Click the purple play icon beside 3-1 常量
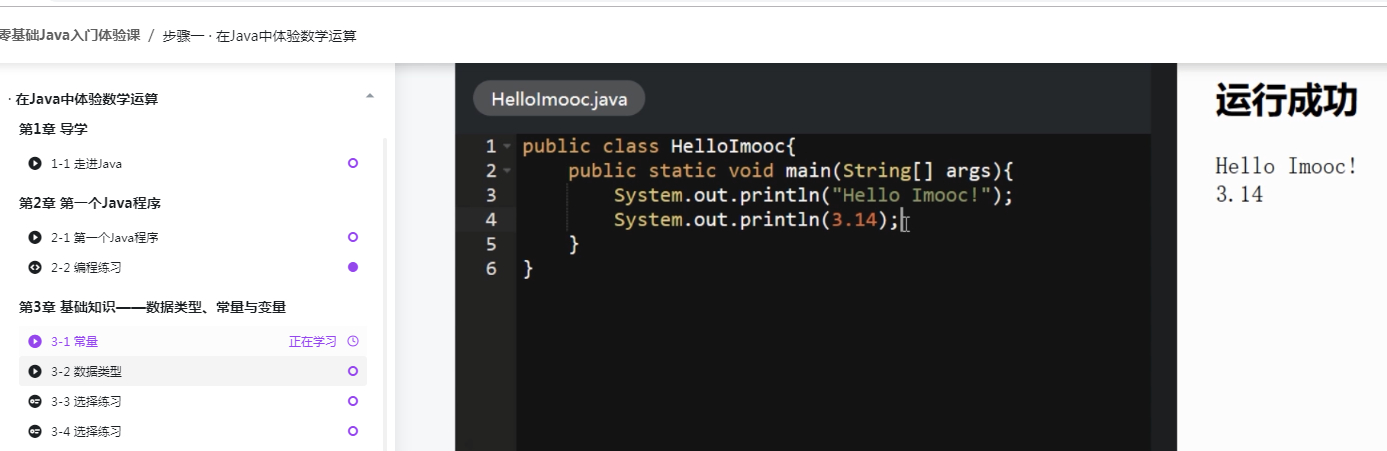The width and height of the screenshot is (1387, 451). pos(35,342)
